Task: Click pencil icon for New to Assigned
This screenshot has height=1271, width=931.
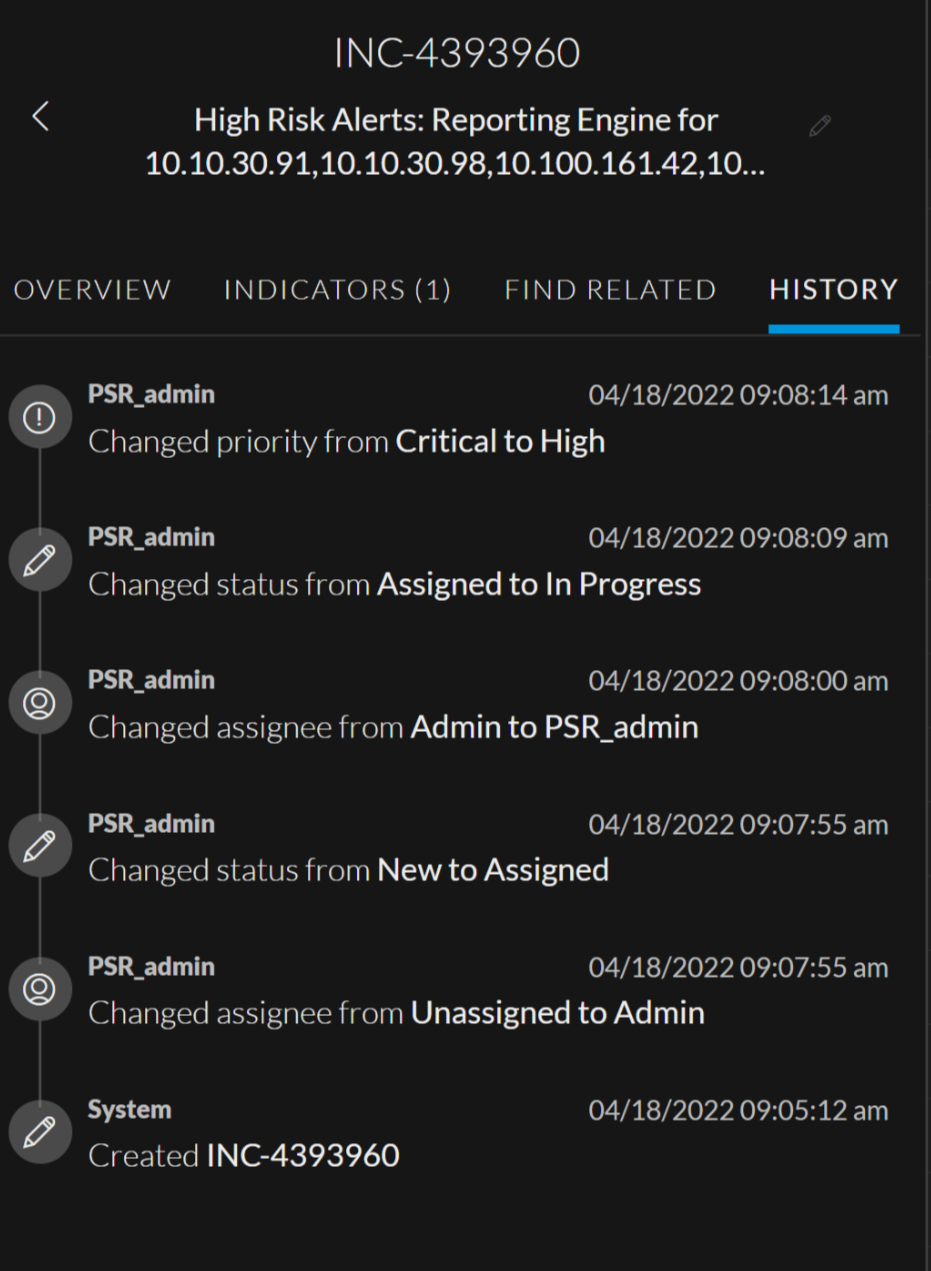Action: (x=39, y=847)
